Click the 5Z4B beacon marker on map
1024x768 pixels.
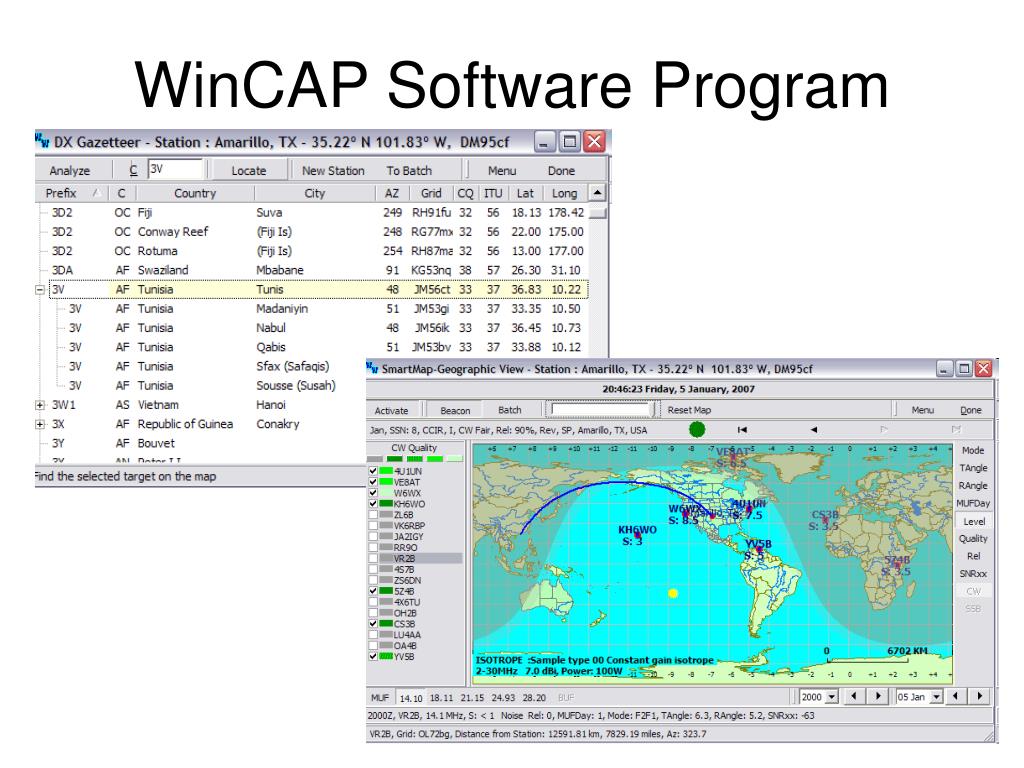[897, 566]
